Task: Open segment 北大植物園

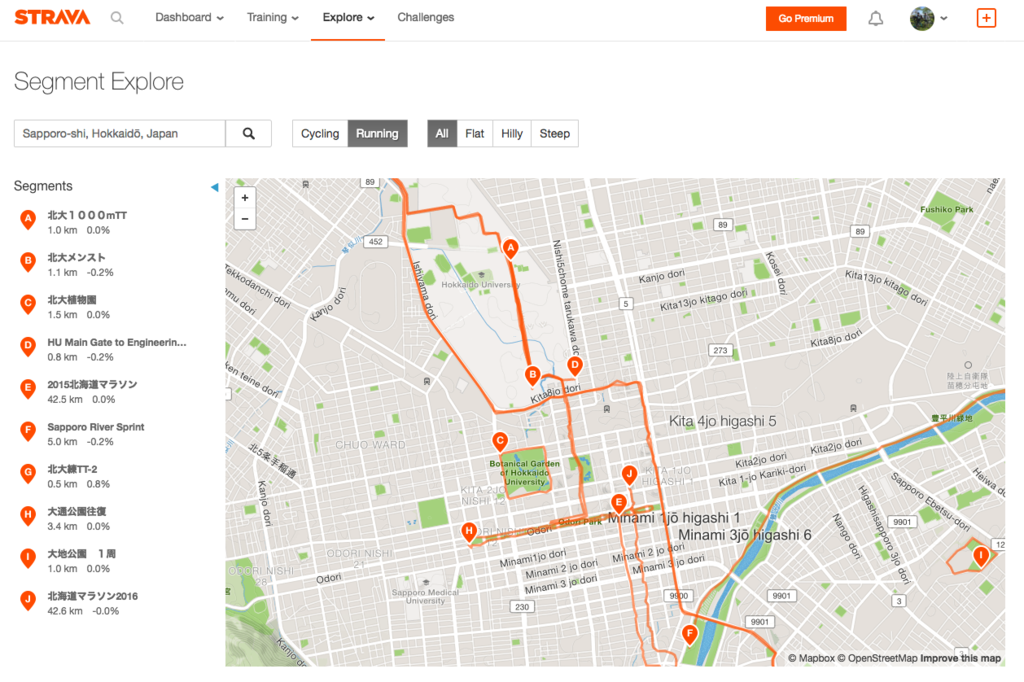Action: tap(72, 300)
